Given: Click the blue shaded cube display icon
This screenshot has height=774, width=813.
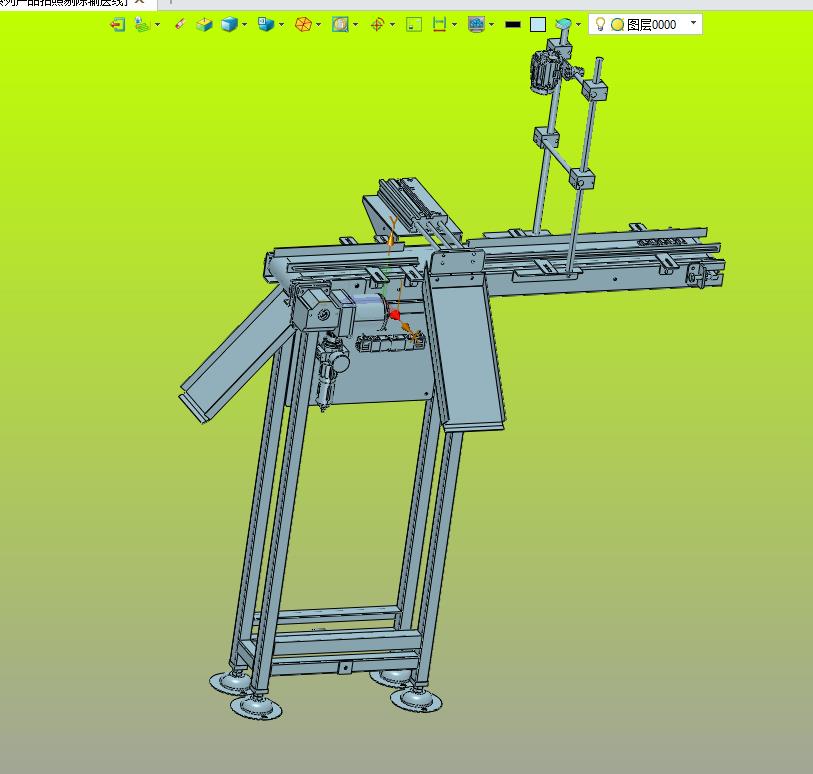Looking at the screenshot, I should pos(229,24).
